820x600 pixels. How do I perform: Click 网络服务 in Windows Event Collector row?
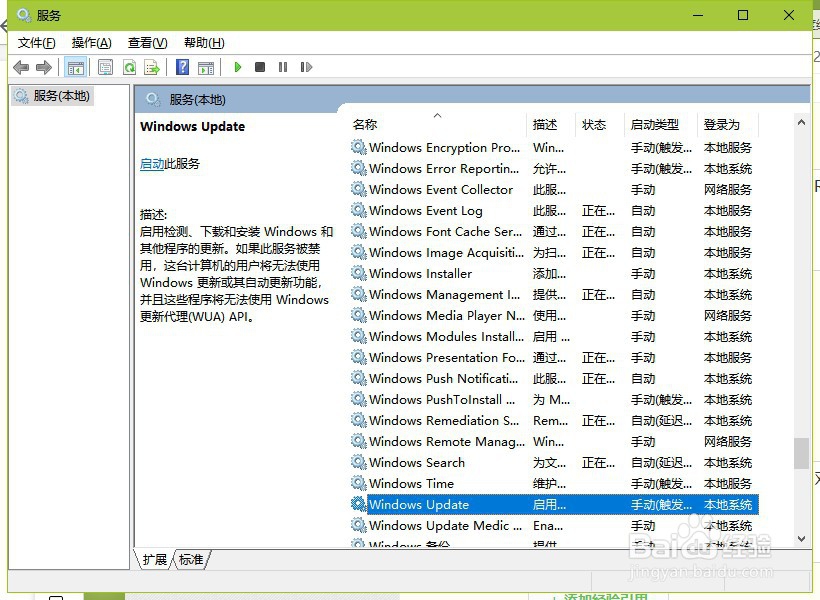[x=727, y=190]
